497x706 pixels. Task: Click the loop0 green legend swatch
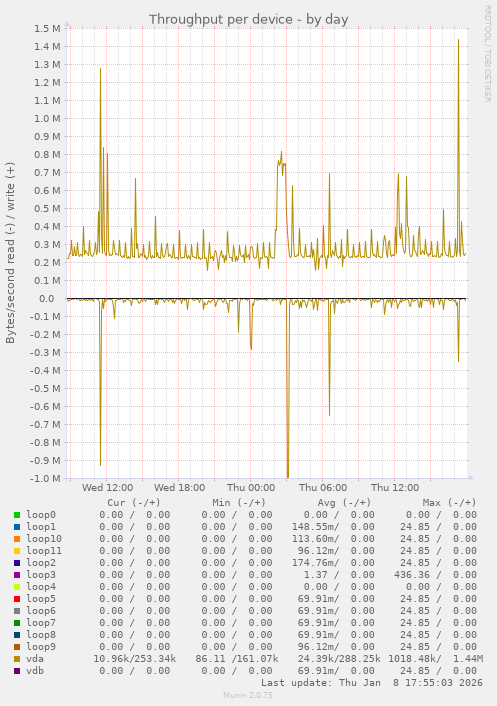pos(17,515)
